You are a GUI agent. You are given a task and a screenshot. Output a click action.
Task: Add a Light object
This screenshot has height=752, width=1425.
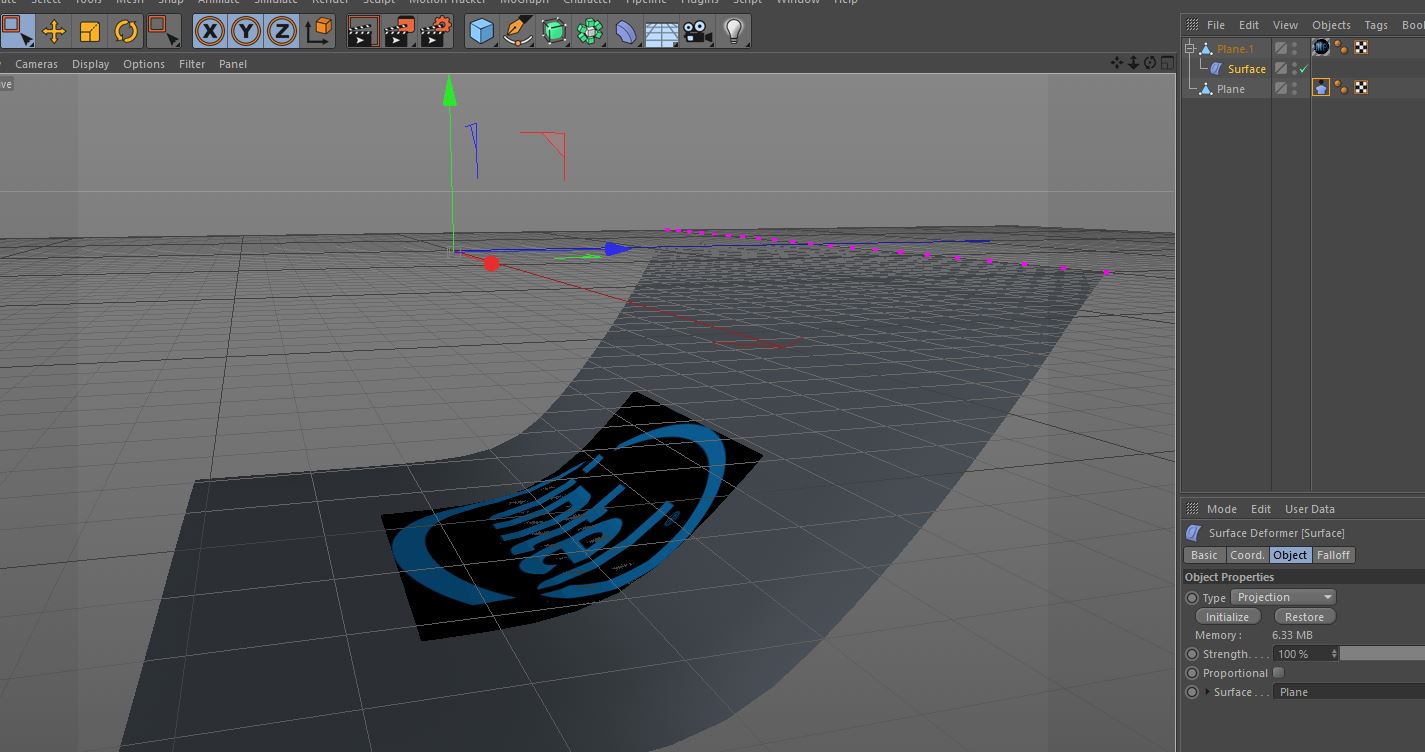click(x=734, y=31)
